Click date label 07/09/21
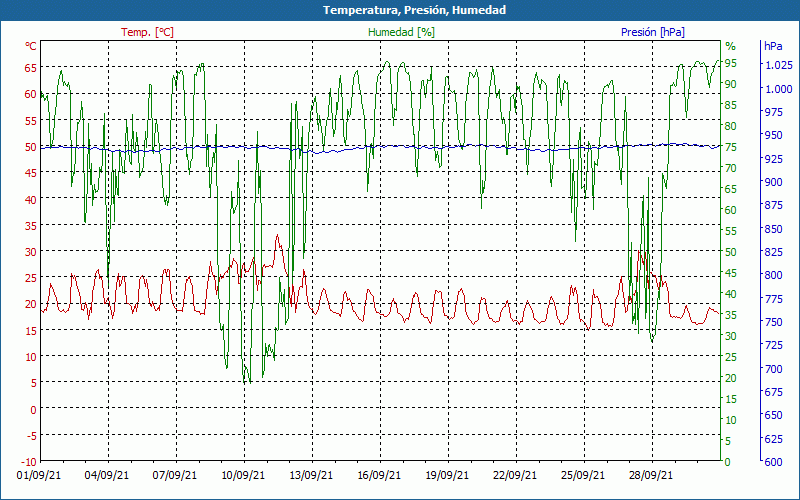 pos(175,475)
